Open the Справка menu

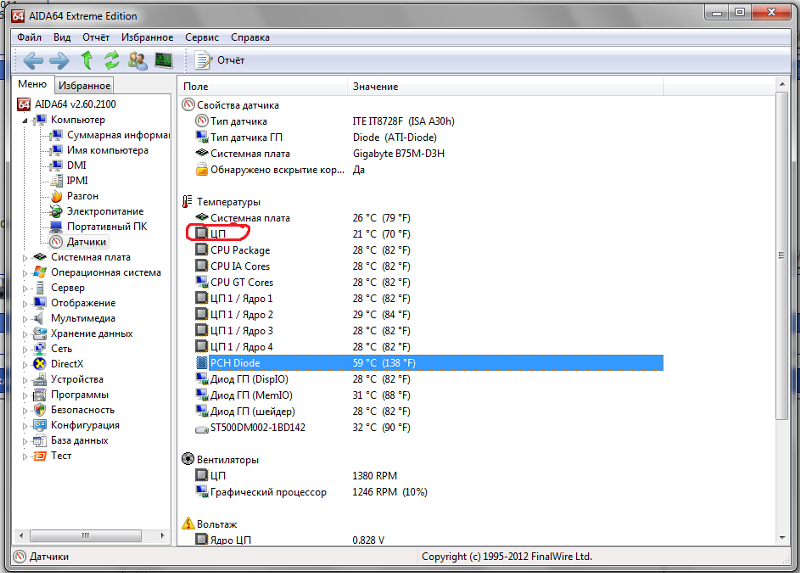(x=250, y=37)
